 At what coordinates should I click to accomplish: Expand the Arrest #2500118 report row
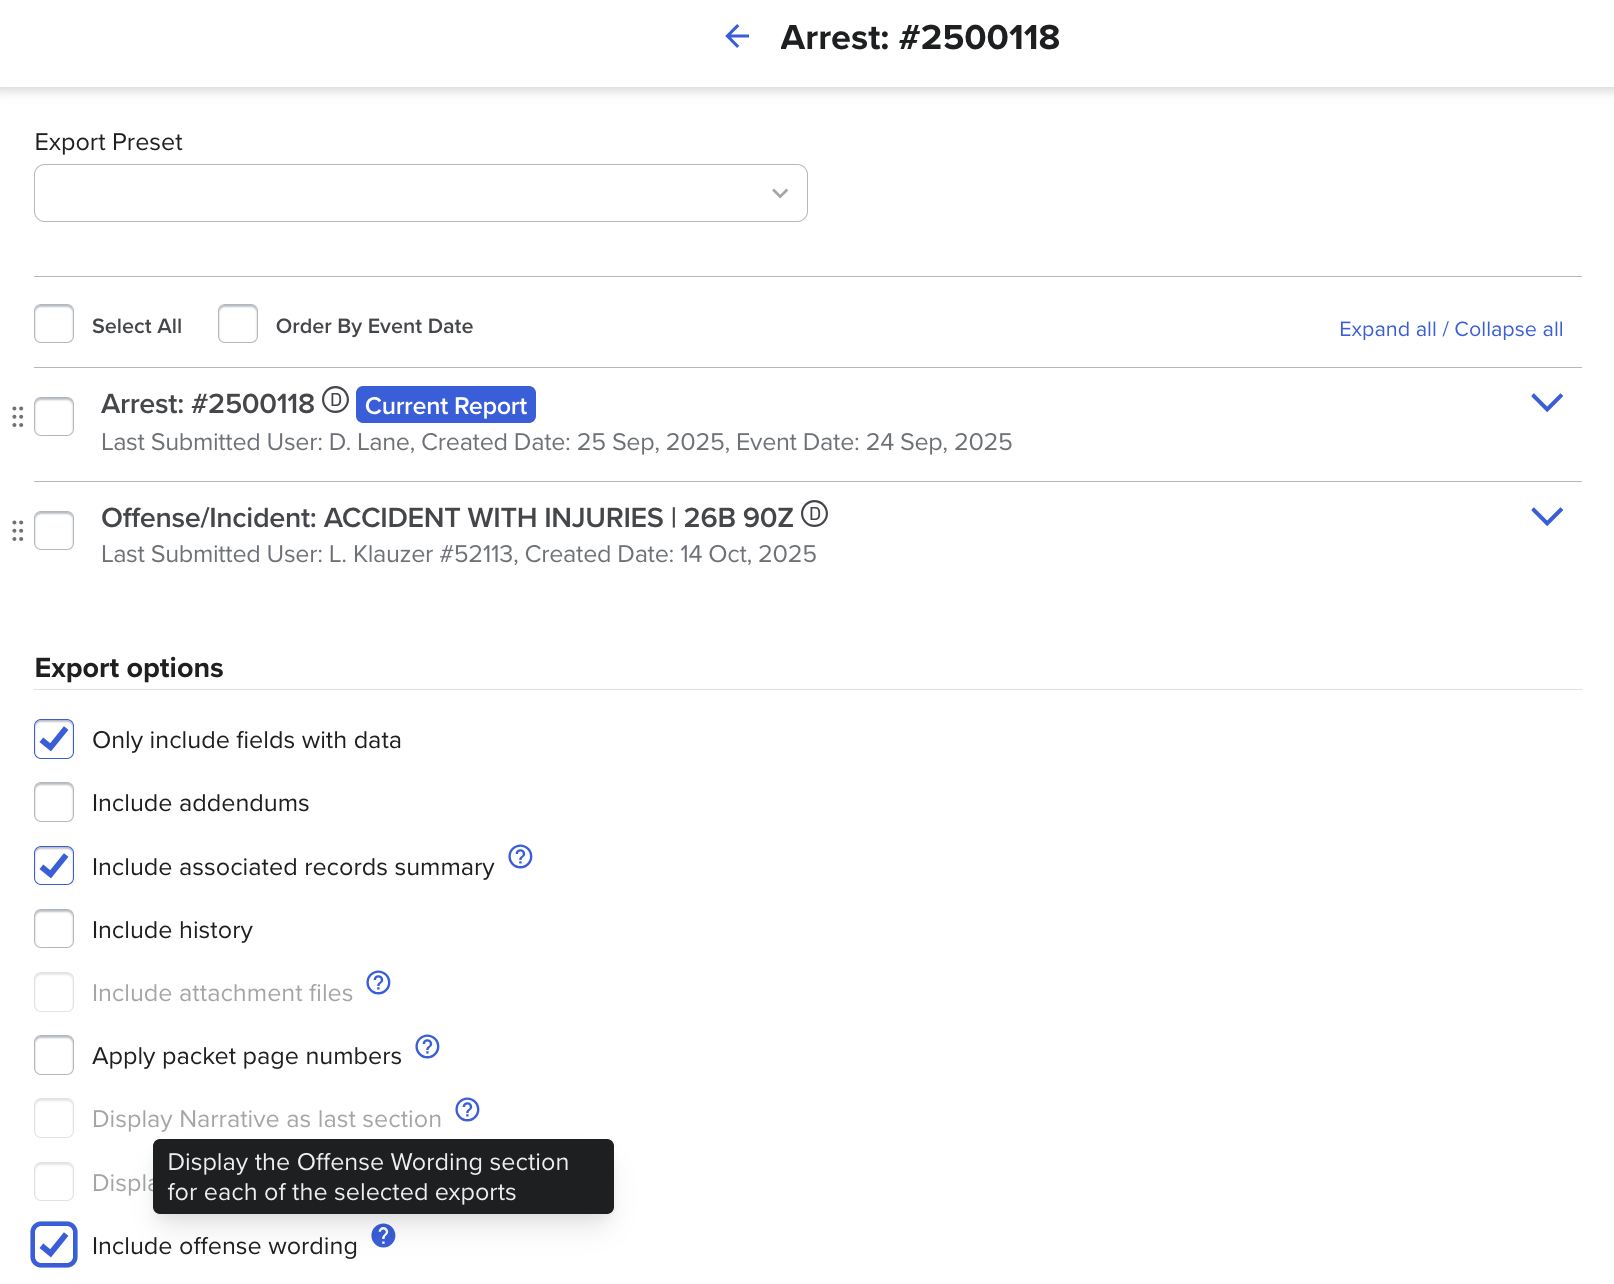(1546, 403)
